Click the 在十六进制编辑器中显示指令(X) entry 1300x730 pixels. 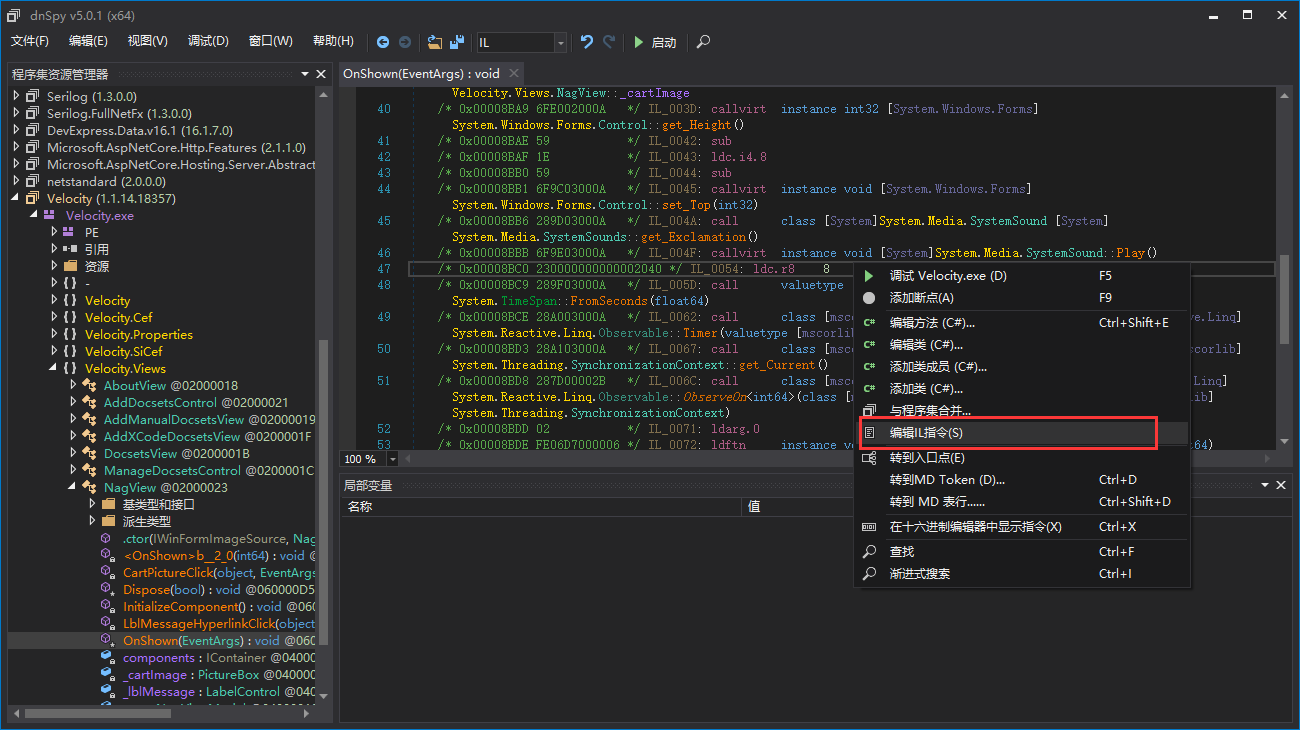point(975,527)
